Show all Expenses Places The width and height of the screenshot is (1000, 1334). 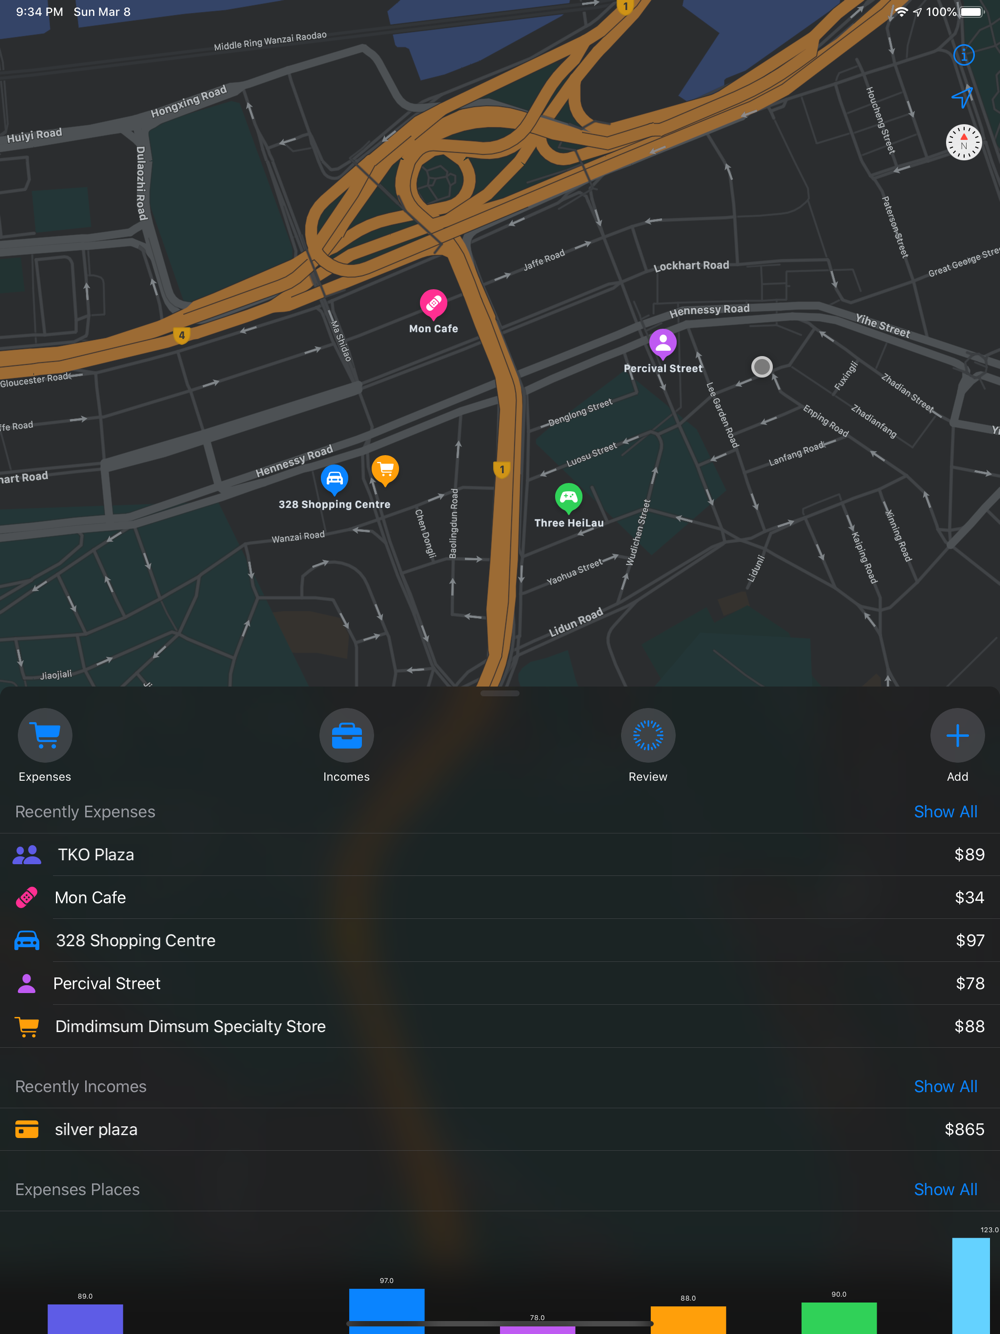[x=945, y=1190]
